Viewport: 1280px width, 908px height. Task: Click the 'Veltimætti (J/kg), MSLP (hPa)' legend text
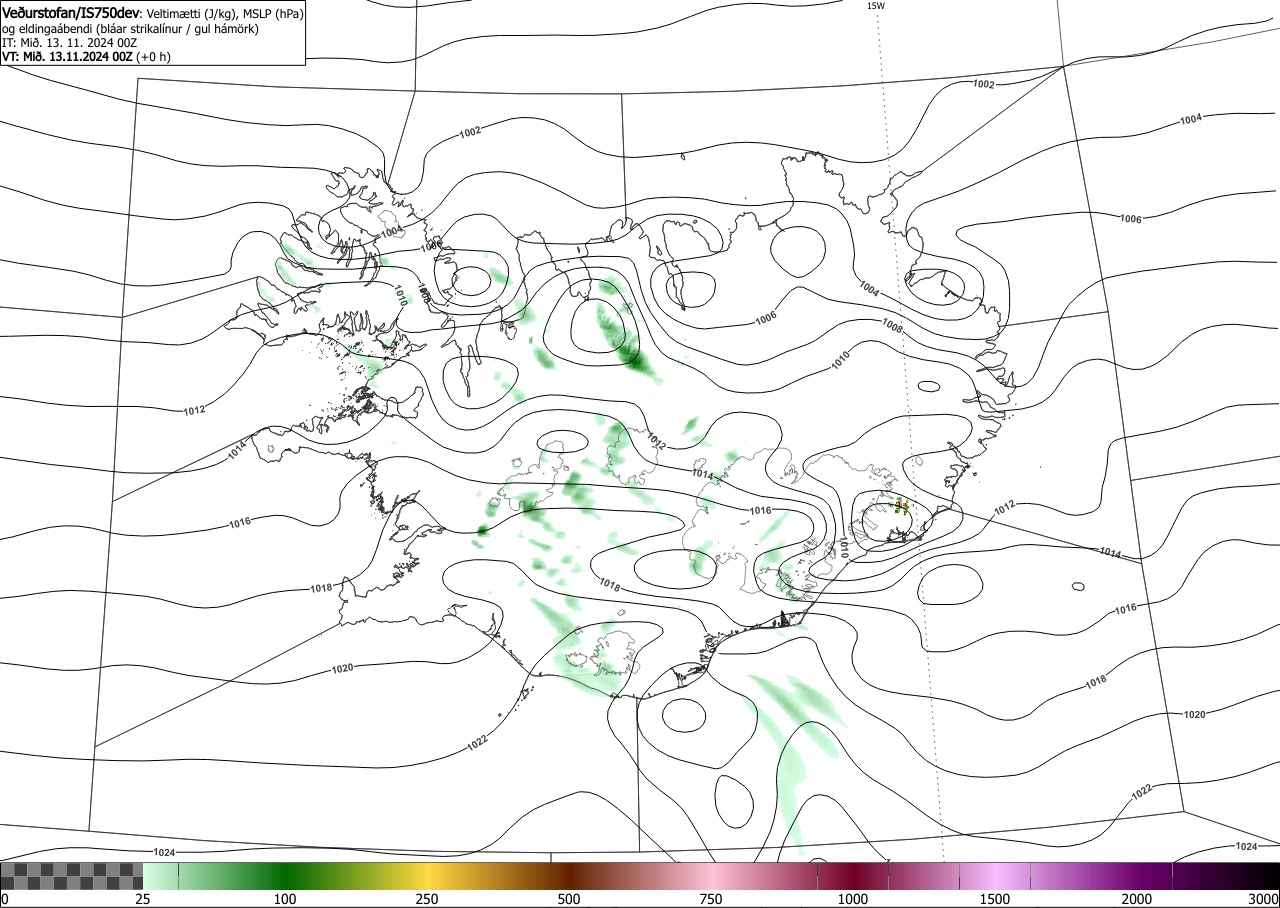[224, 14]
